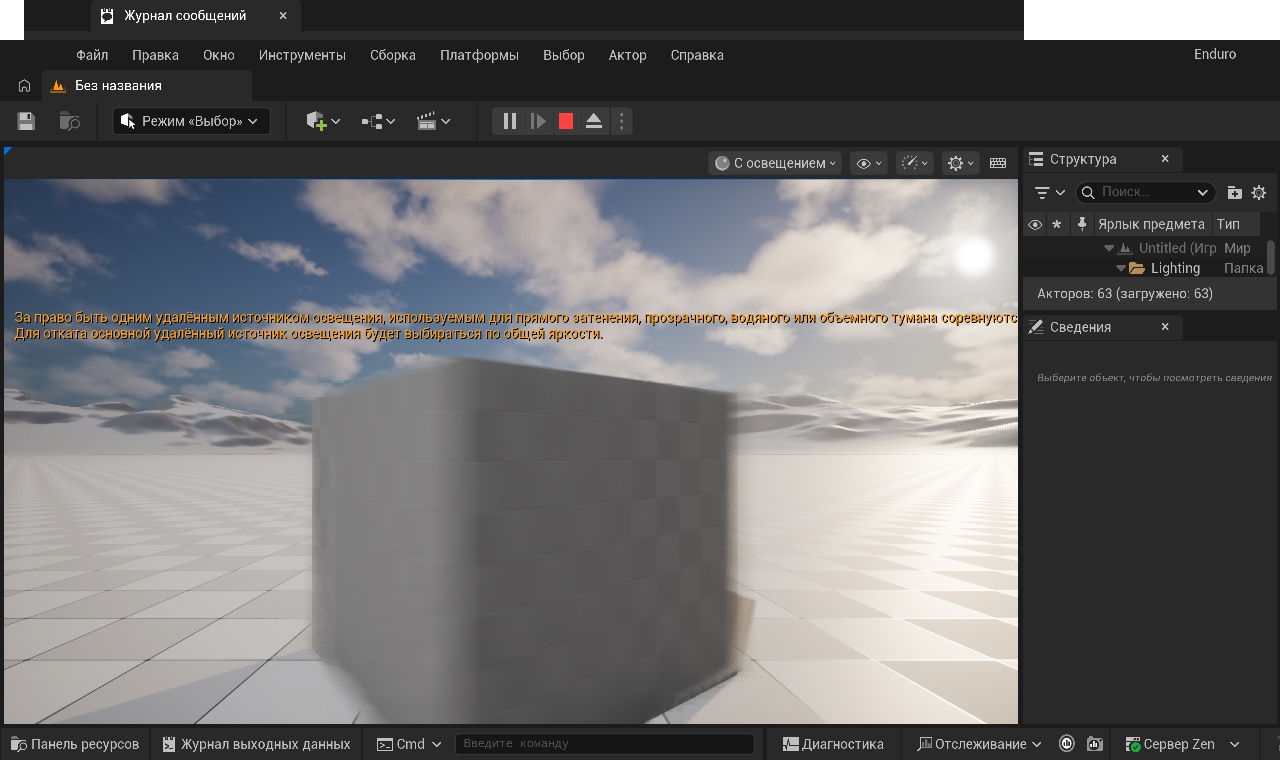
Task: Open the Структура filter options icon
Action: tap(1048, 192)
